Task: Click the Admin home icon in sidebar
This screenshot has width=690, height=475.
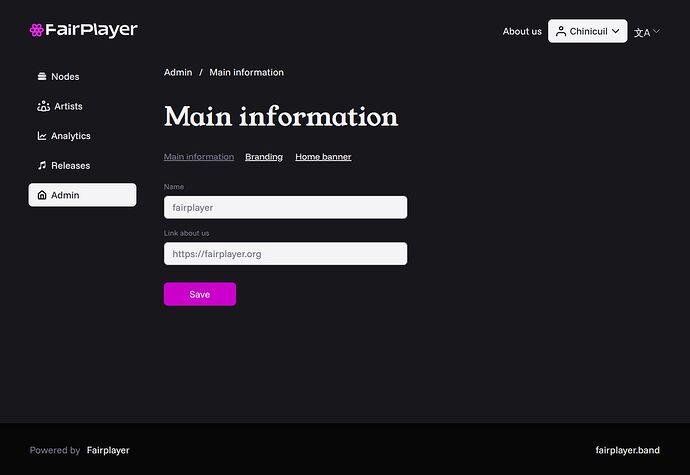Action: (42, 195)
